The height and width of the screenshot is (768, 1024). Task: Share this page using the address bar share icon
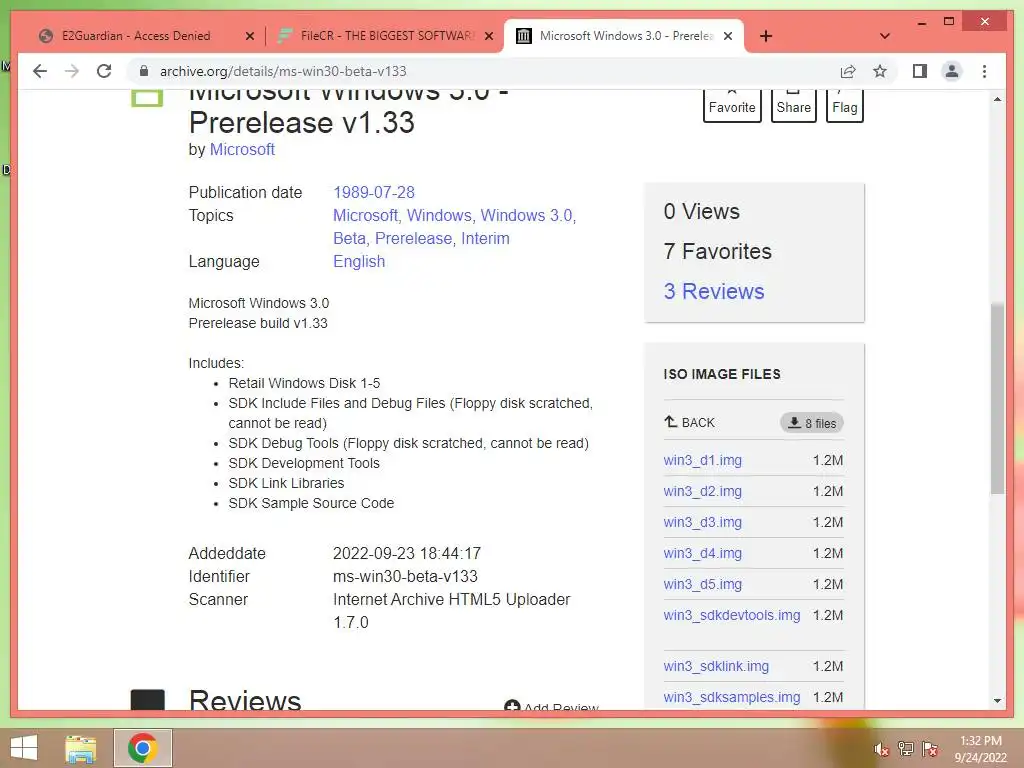point(848,71)
